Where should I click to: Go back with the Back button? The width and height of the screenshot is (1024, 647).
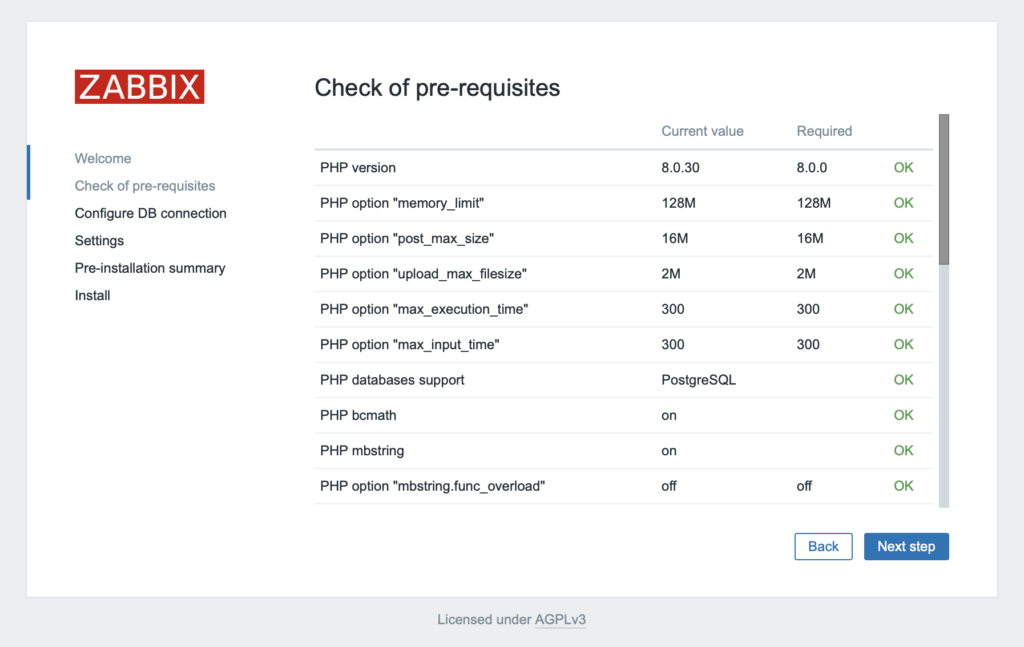823,546
